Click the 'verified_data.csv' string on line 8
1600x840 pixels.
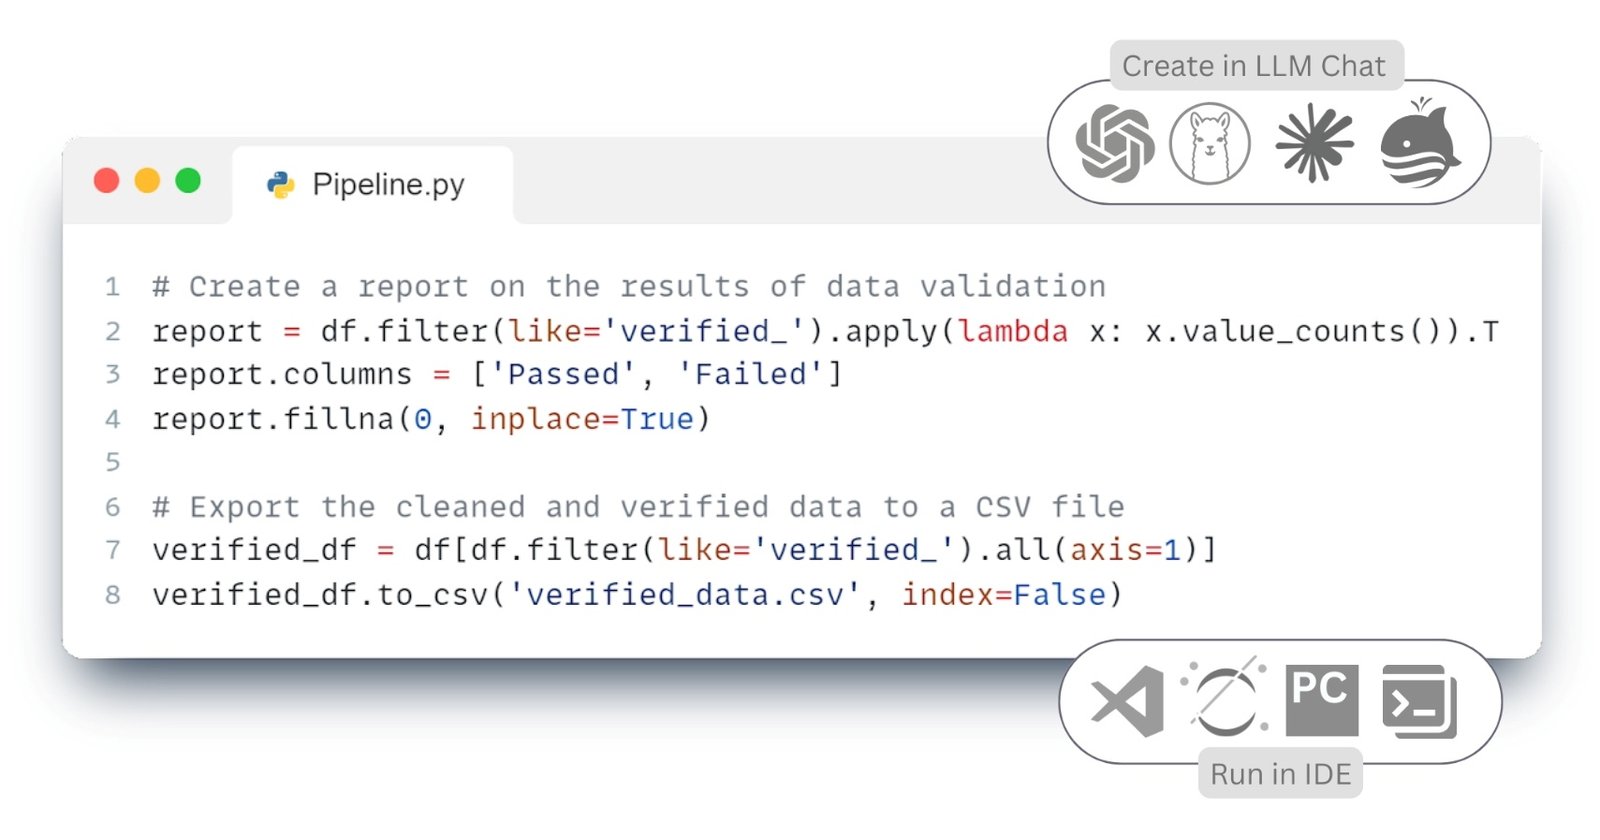[x=685, y=596]
